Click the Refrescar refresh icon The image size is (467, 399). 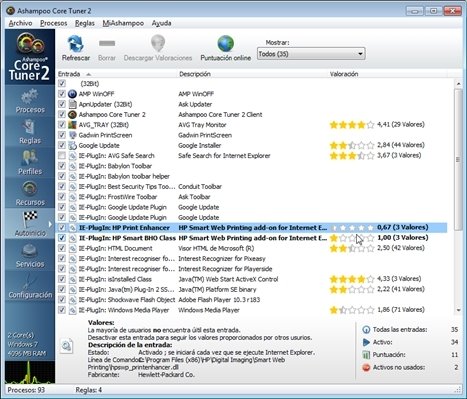(76, 44)
